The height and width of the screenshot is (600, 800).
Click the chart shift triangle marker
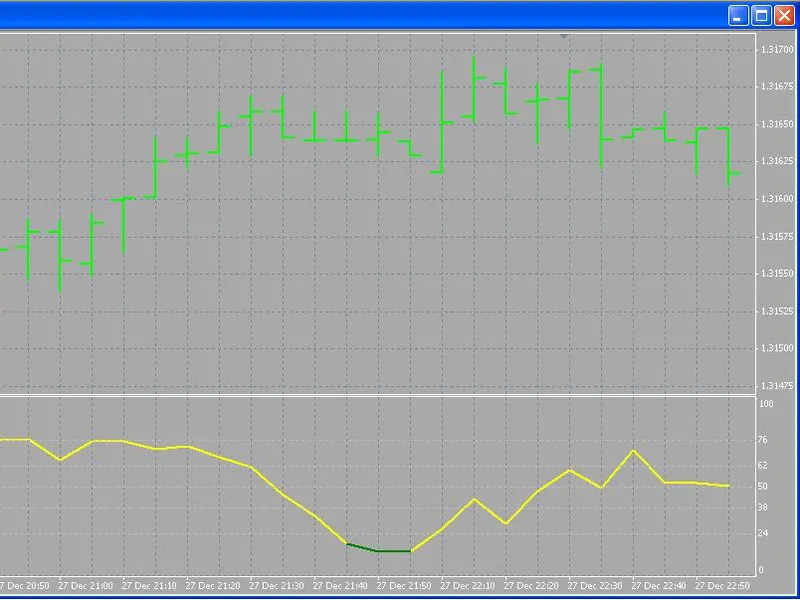563,36
